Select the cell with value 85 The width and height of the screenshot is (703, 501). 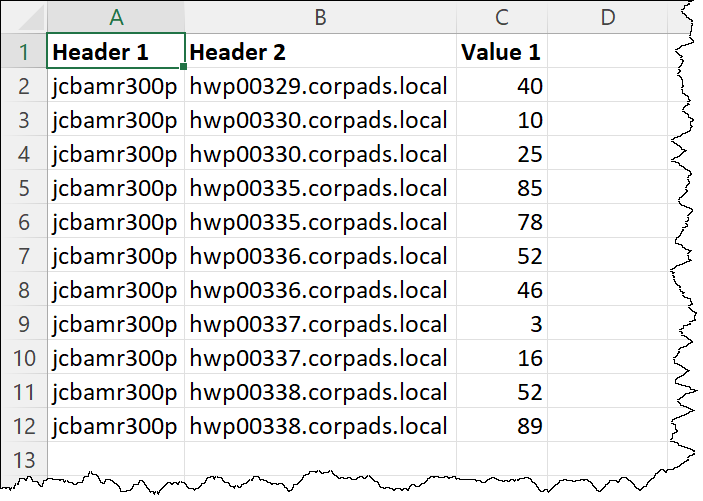click(502, 187)
